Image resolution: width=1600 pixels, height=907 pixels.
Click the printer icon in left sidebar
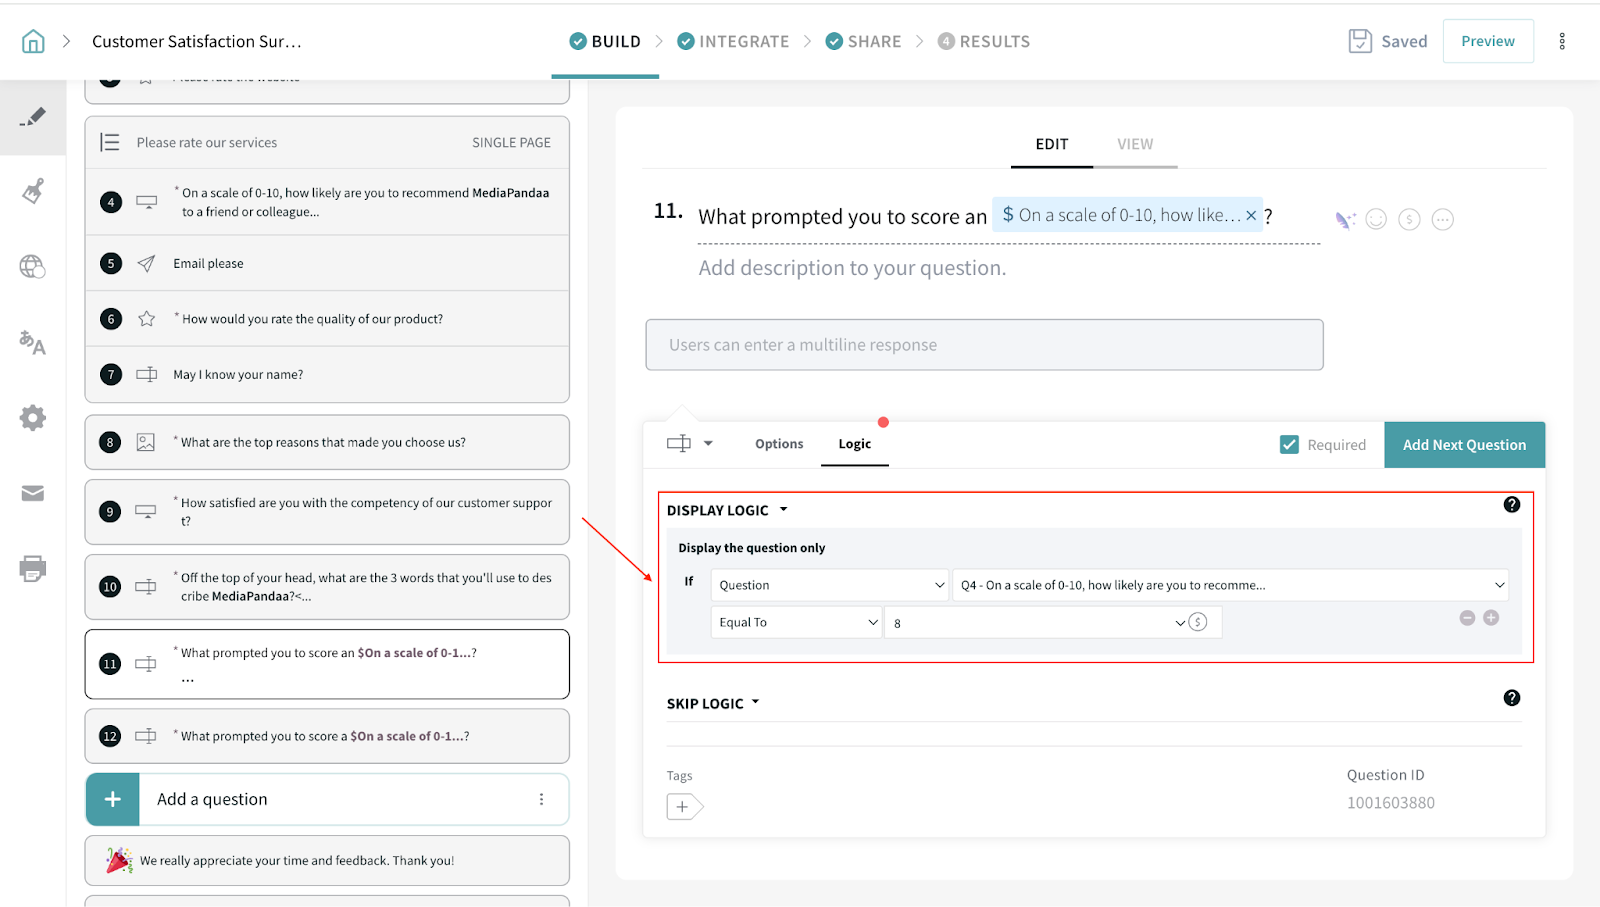coord(33,569)
